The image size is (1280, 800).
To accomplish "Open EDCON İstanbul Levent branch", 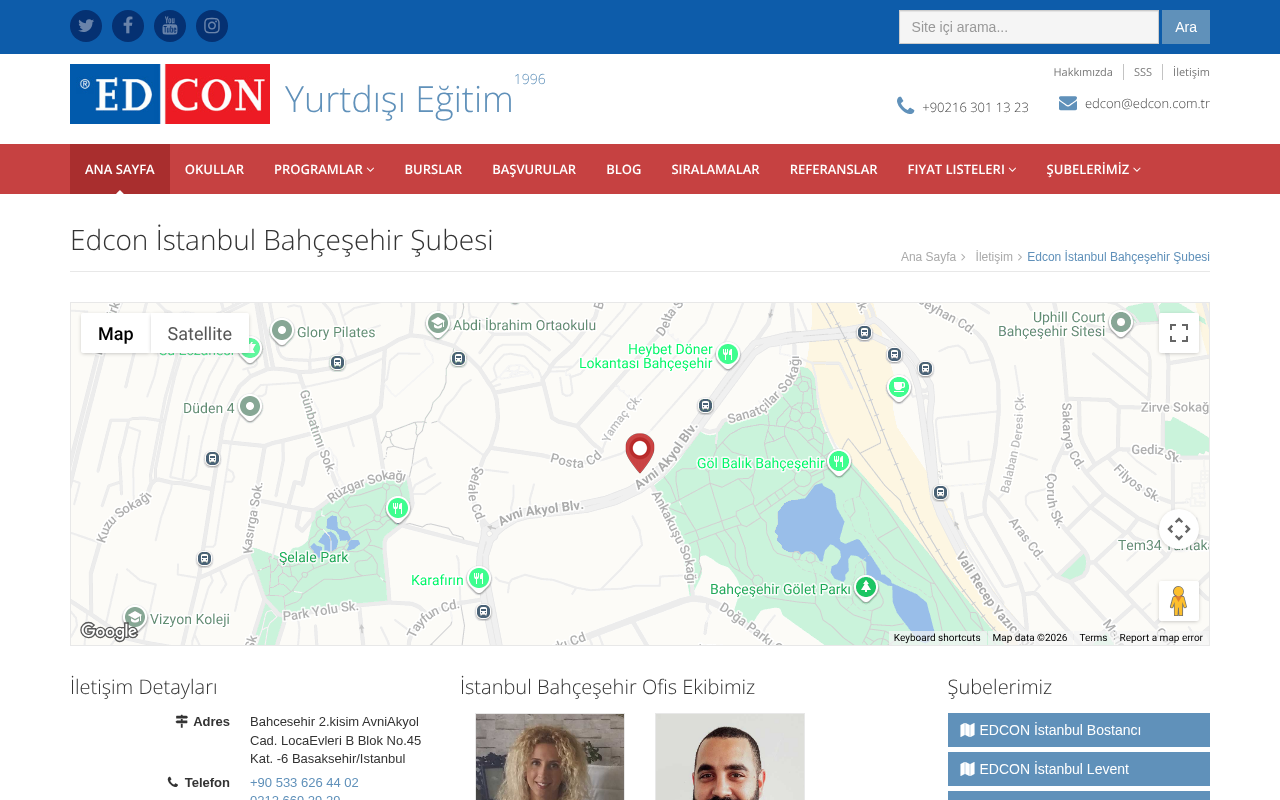I will [x=1079, y=769].
